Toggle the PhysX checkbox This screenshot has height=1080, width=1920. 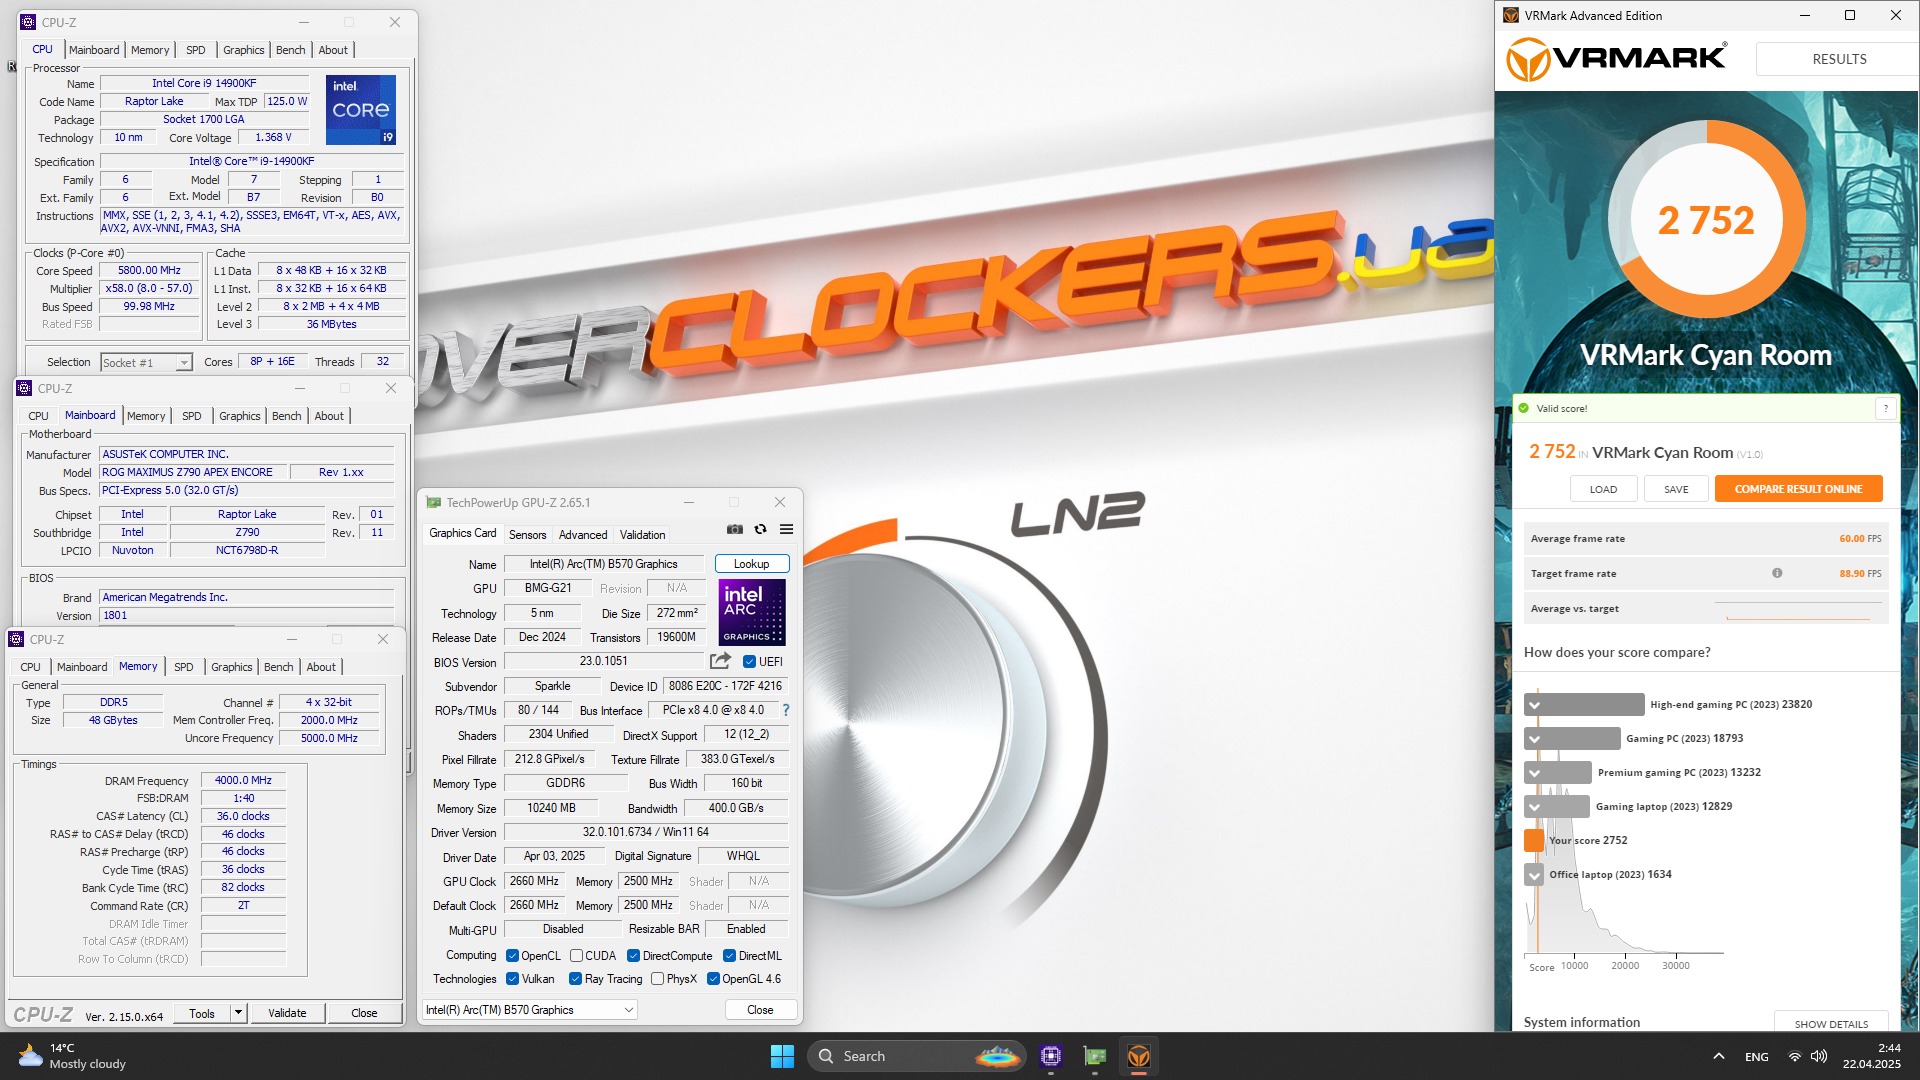pyautogui.click(x=657, y=979)
